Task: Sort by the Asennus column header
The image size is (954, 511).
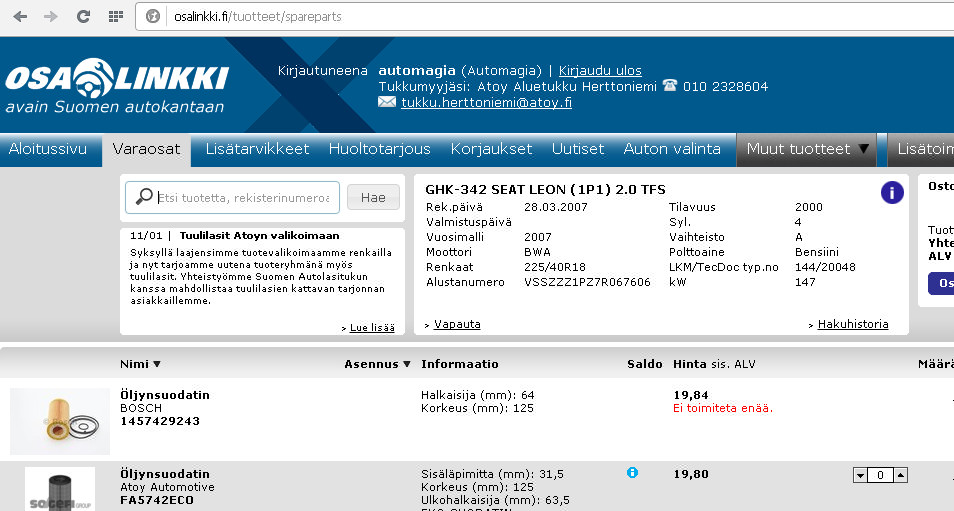Action: [377, 364]
